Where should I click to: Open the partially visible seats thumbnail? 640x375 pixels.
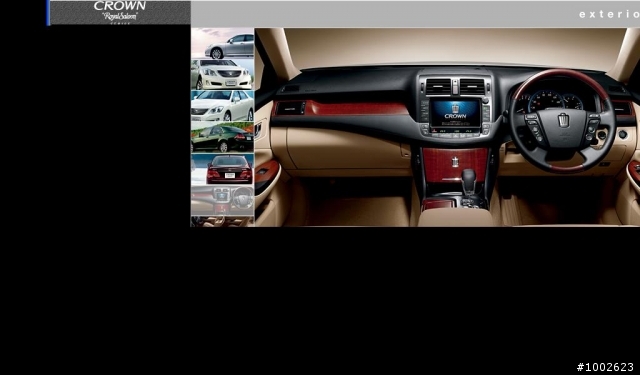(222, 222)
